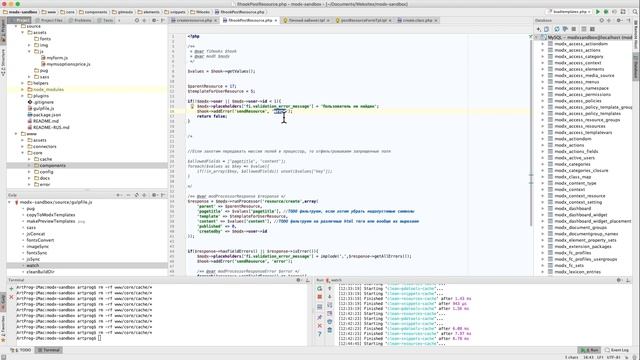Screen dimensions: 640x360
Task: Click the terminal command prompt line
Action: pyautogui.click(x=58, y=338)
